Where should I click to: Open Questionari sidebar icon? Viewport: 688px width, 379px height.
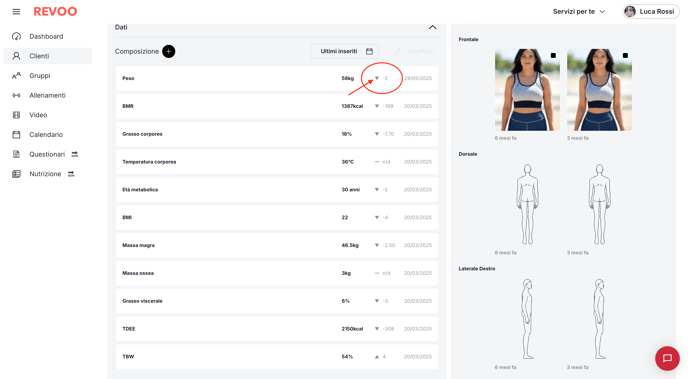[x=16, y=154]
